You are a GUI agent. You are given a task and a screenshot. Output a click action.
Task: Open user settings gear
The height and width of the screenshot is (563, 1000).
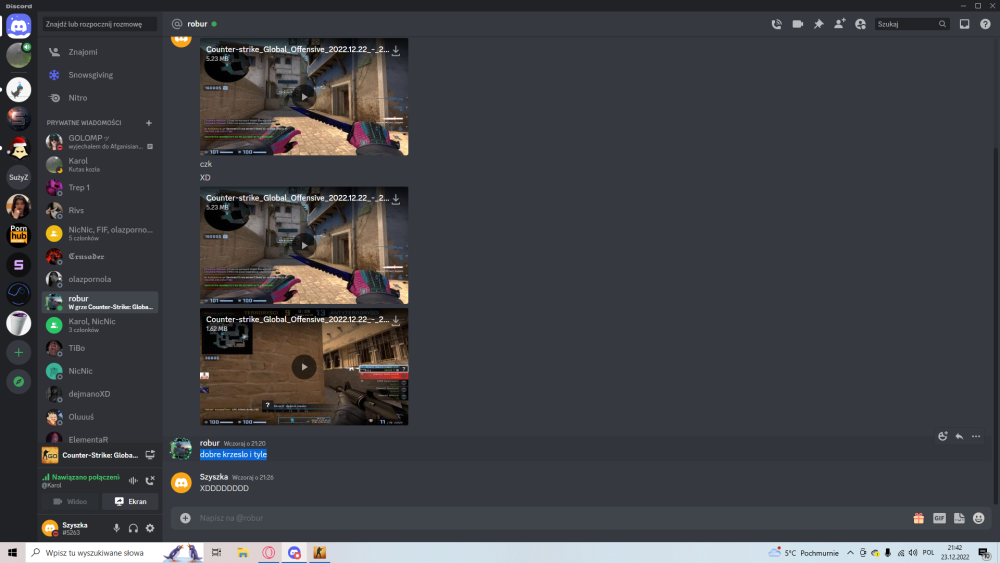pyautogui.click(x=150, y=528)
